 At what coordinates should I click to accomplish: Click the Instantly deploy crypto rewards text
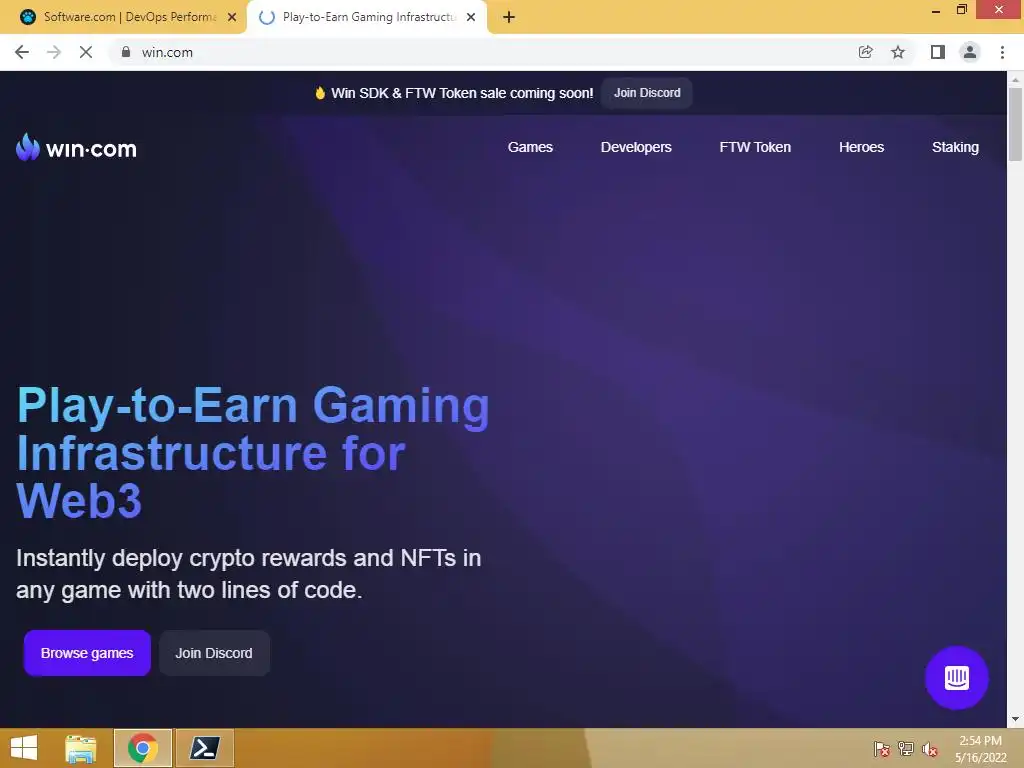click(249, 574)
